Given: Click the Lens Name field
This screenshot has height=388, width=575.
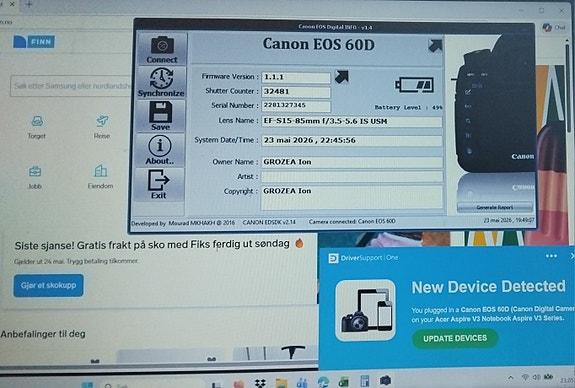Looking at the screenshot, I should 352,121.
